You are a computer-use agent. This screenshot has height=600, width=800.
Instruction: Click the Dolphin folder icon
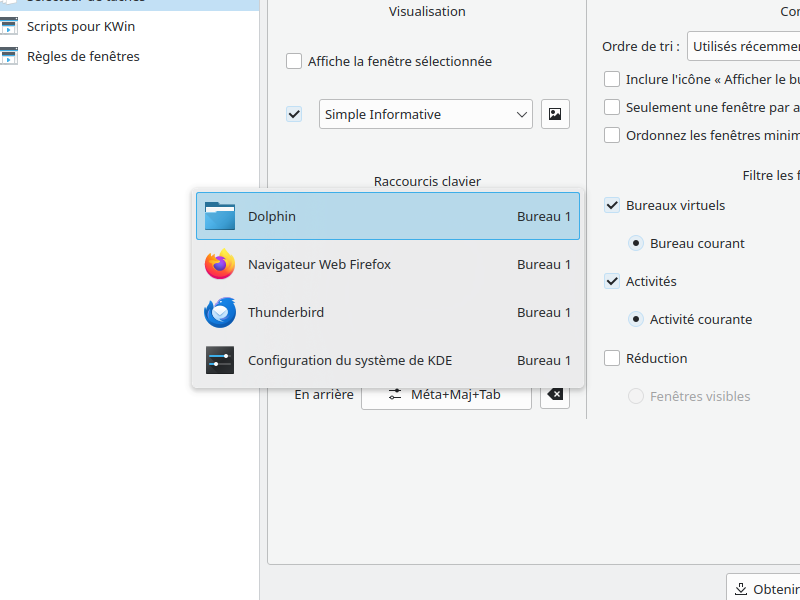(x=220, y=216)
